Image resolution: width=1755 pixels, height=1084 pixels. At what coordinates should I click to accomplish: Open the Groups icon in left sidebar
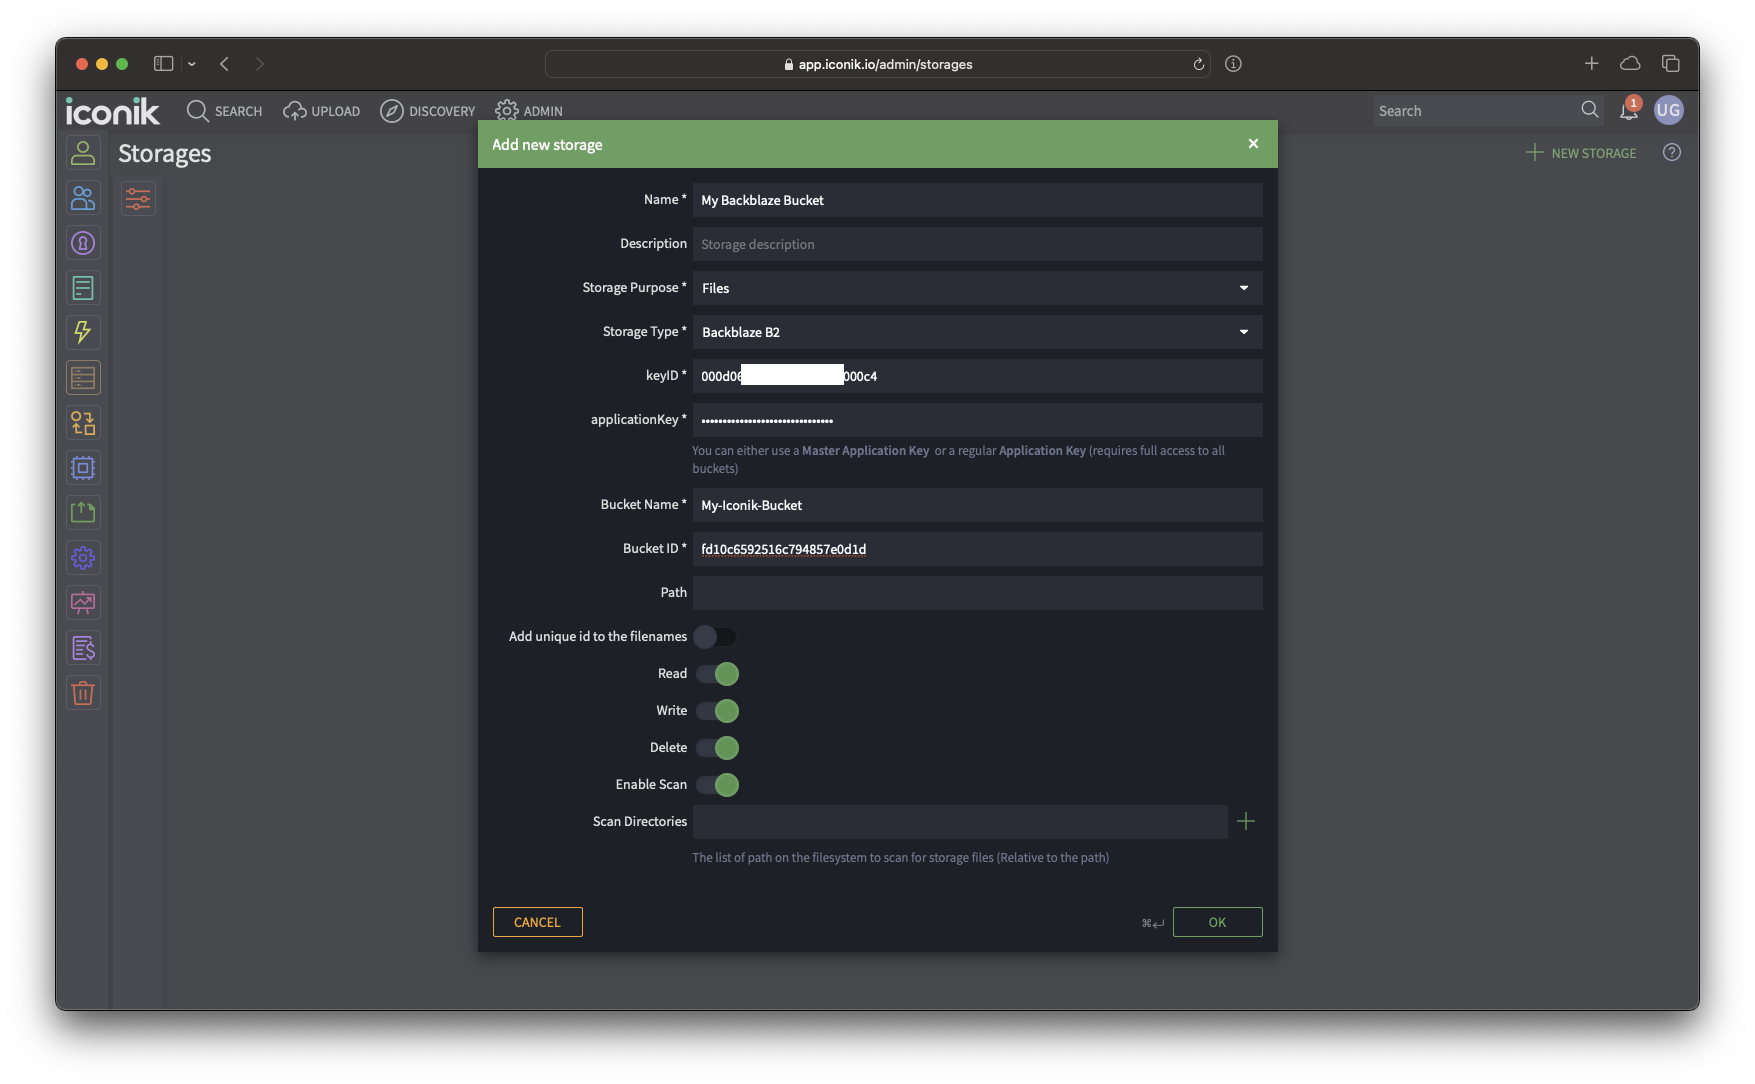coord(83,198)
